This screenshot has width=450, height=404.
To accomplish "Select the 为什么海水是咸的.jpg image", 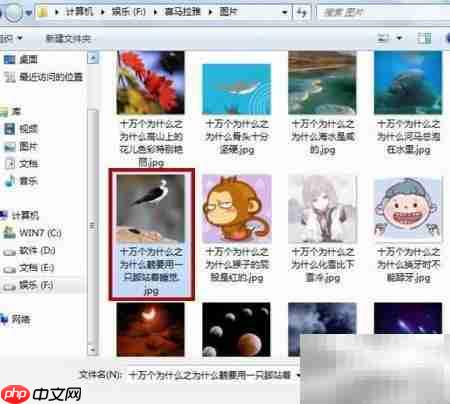I will click(x=322, y=102).
